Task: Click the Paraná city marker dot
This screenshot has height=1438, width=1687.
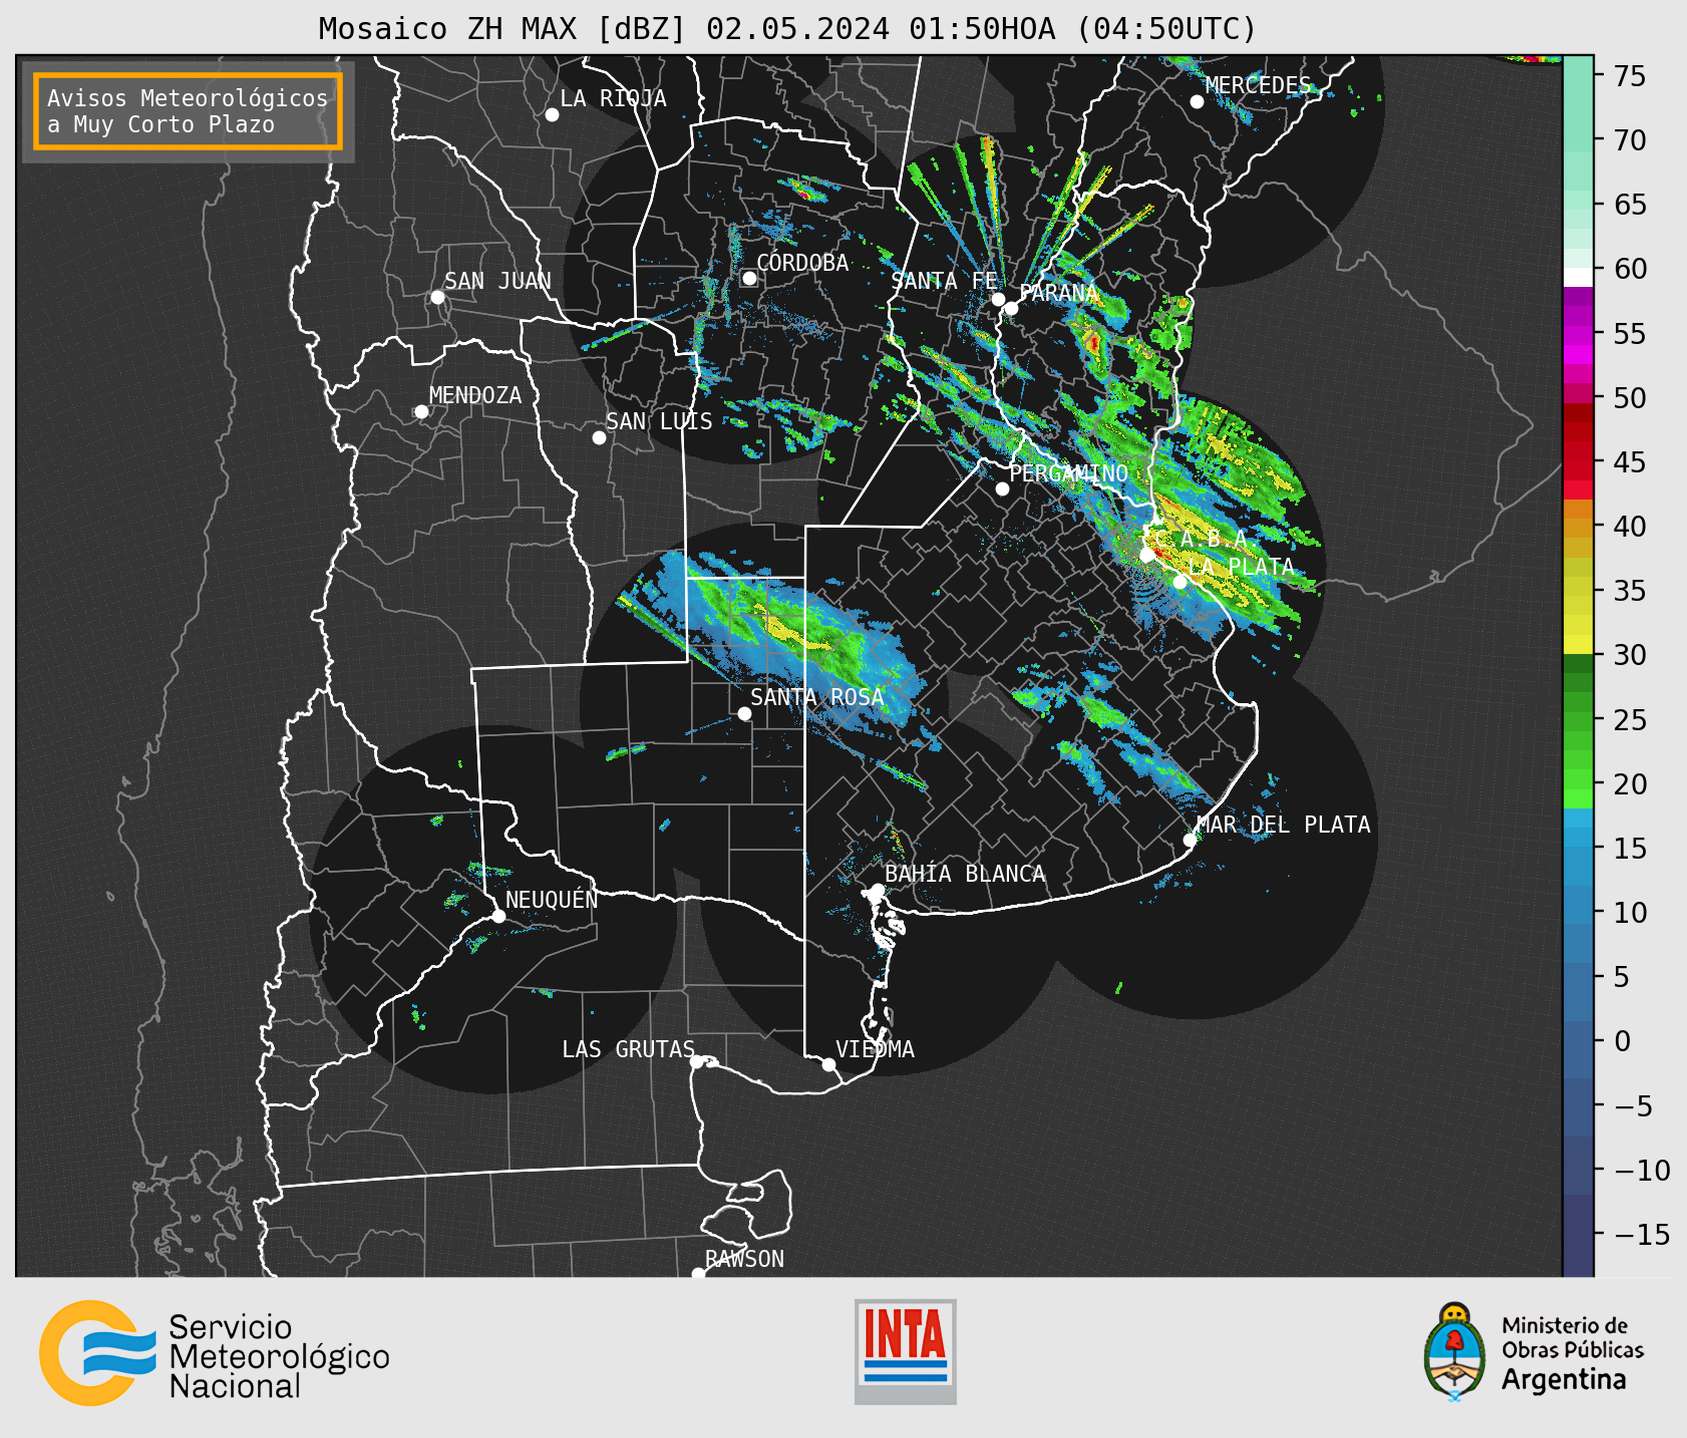Action: coord(1011,308)
